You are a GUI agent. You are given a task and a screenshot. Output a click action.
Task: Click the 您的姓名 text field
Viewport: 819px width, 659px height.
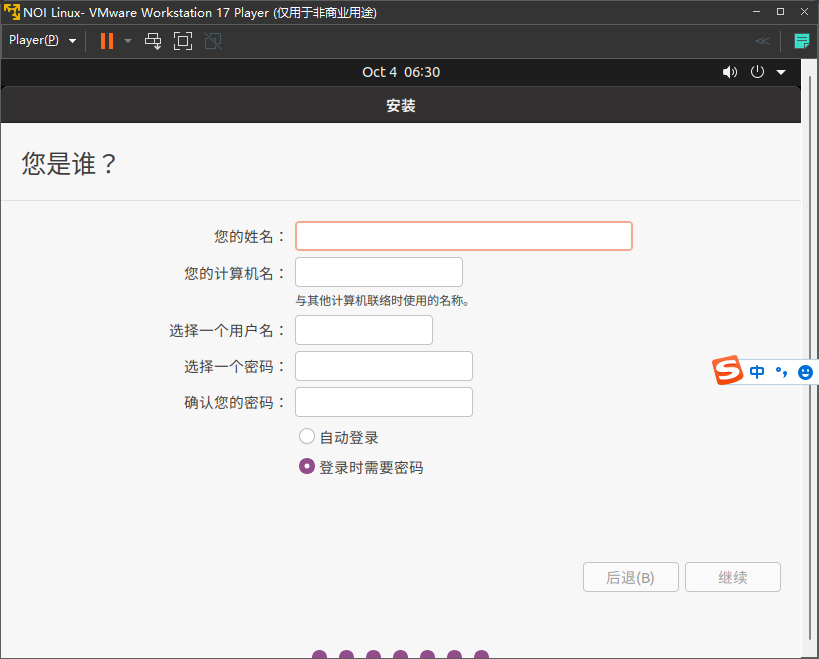point(463,236)
